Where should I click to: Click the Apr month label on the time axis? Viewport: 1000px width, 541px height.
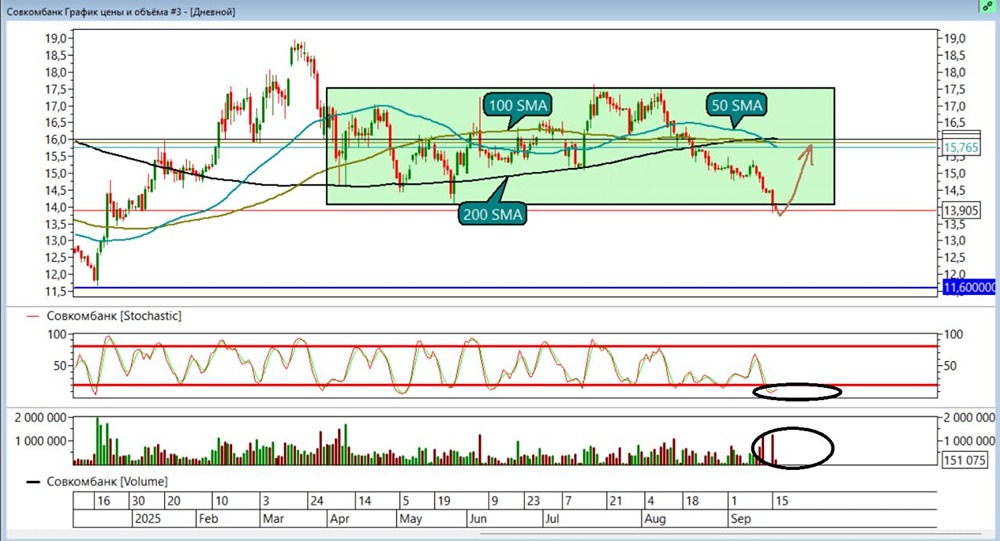[x=340, y=519]
